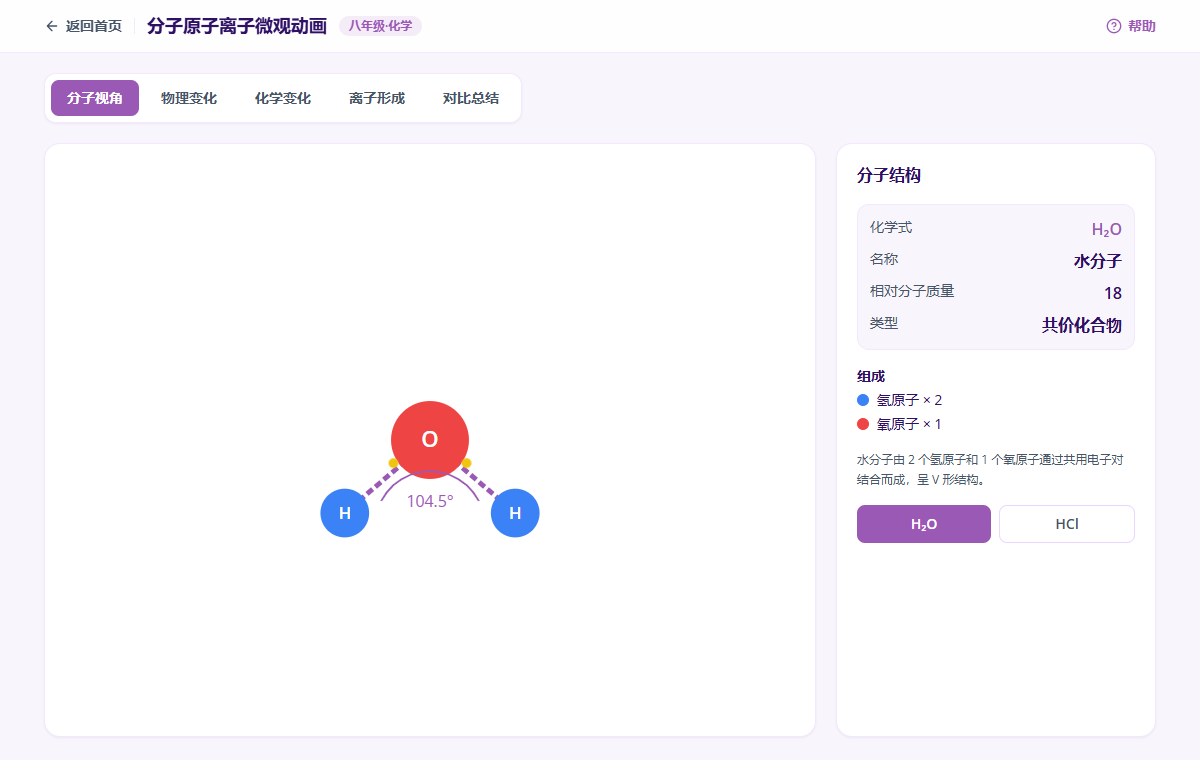Click the right blue hydrogen atom
The width and height of the screenshot is (1200, 760).
coord(515,513)
